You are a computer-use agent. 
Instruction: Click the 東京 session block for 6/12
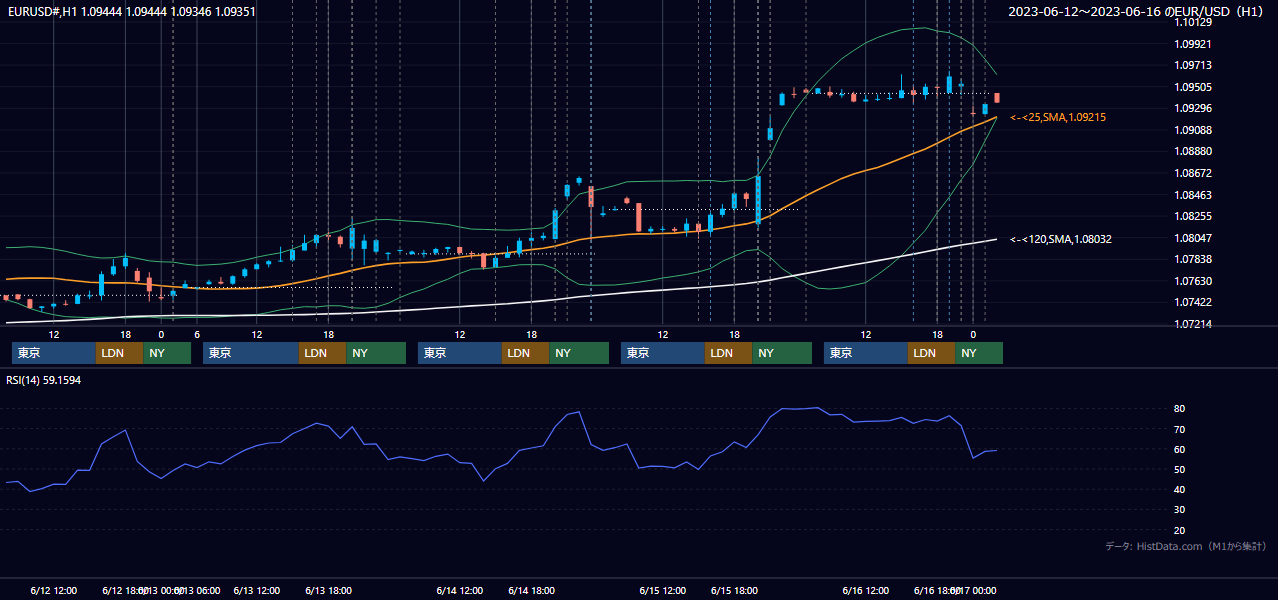pos(54,353)
